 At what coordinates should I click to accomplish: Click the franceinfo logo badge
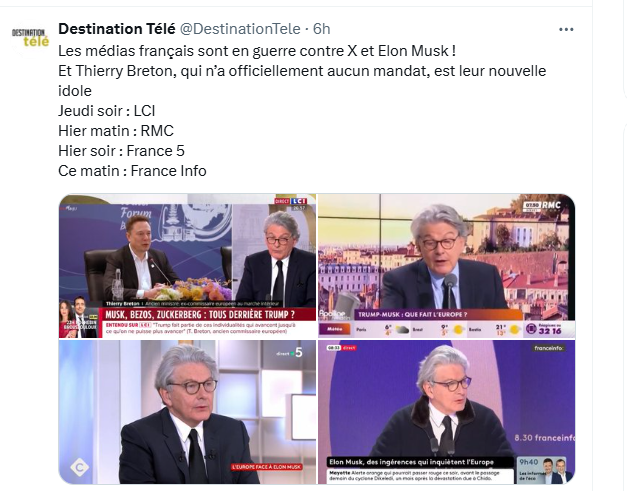pos(549,348)
